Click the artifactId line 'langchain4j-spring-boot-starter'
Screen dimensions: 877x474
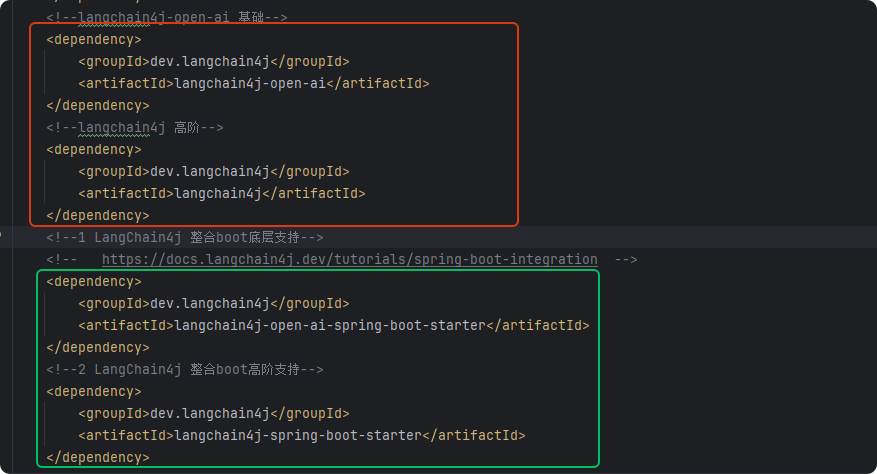point(302,435)
